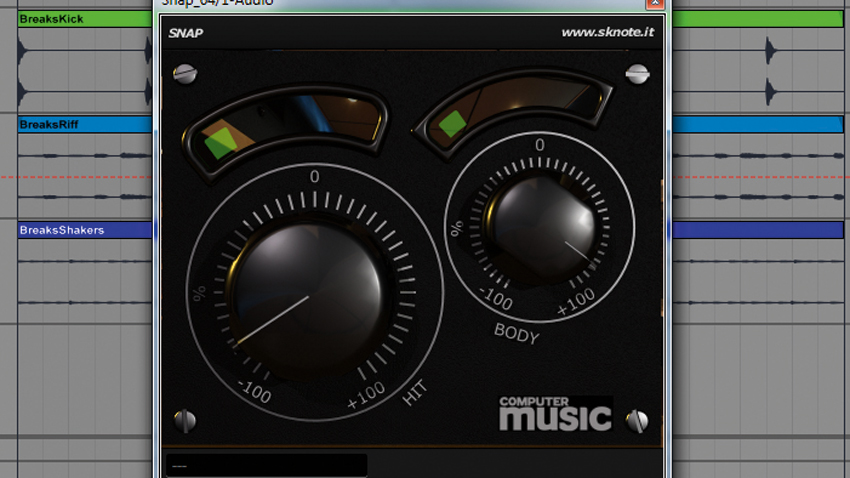Select the BreaksShakers track header
Viewport: 850px width, 478px height.
pyautogui.click(x=85, y=230)
